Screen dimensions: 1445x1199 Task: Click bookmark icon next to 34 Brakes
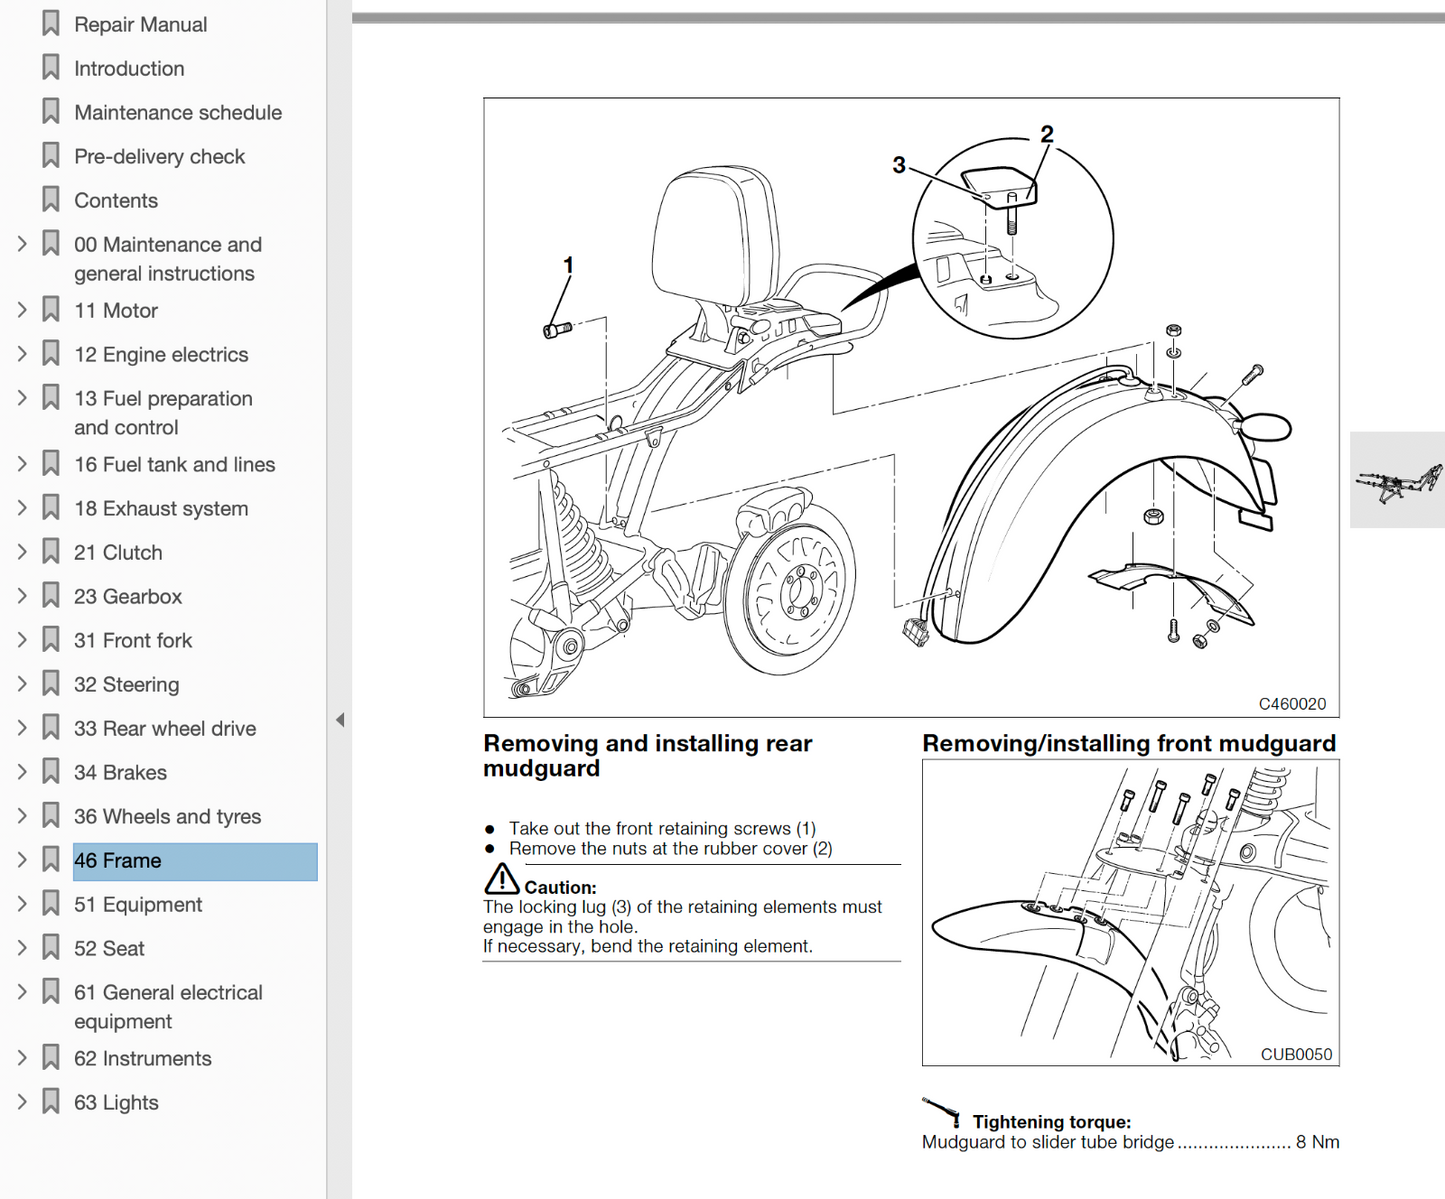click(51, 772)
